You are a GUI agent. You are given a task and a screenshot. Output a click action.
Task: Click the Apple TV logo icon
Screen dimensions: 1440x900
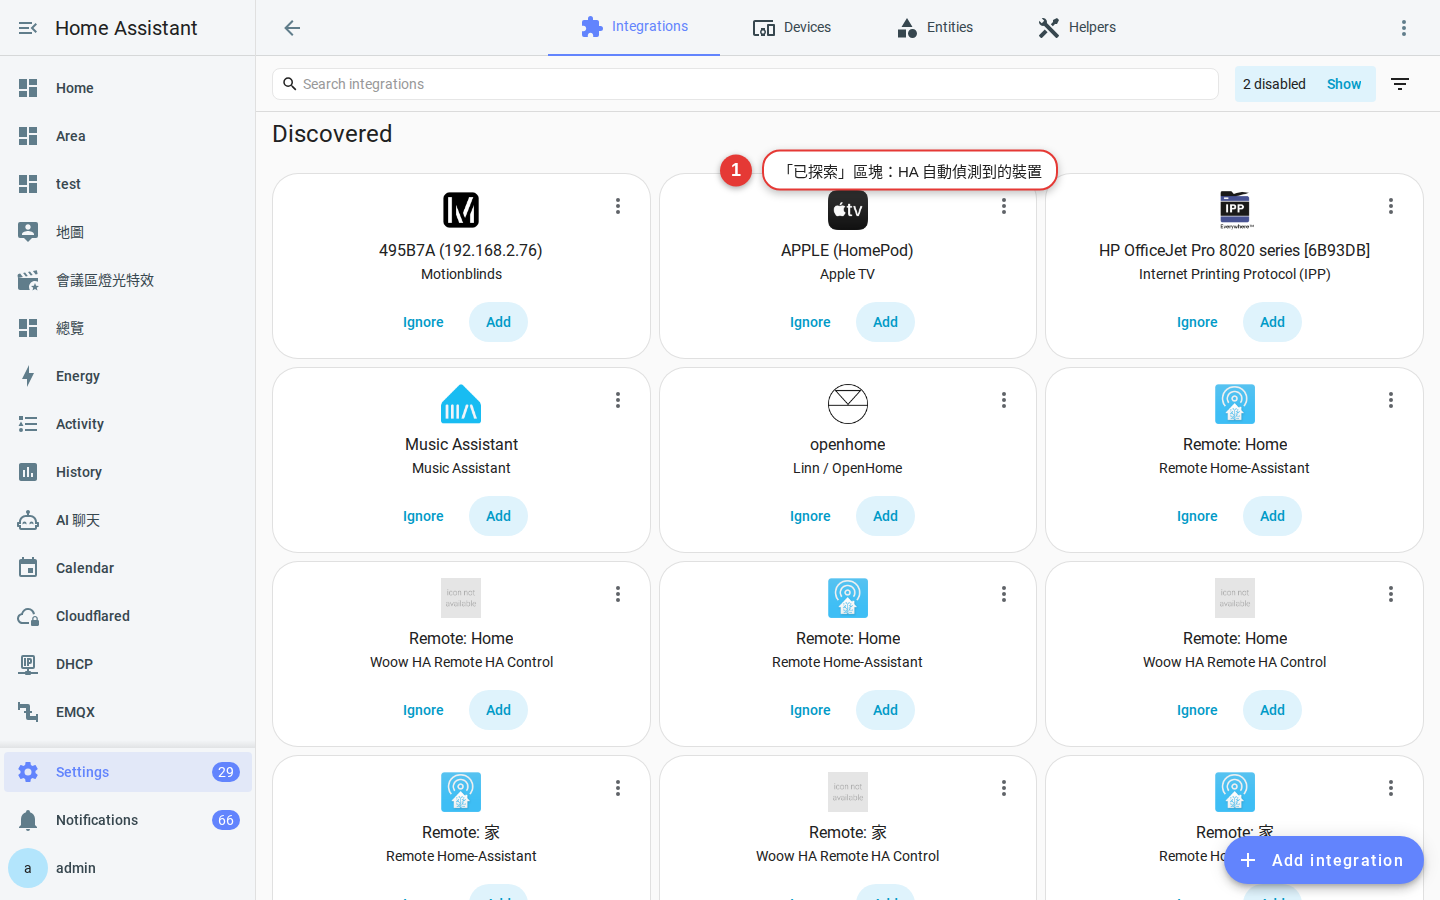click(x=848, y=210)
